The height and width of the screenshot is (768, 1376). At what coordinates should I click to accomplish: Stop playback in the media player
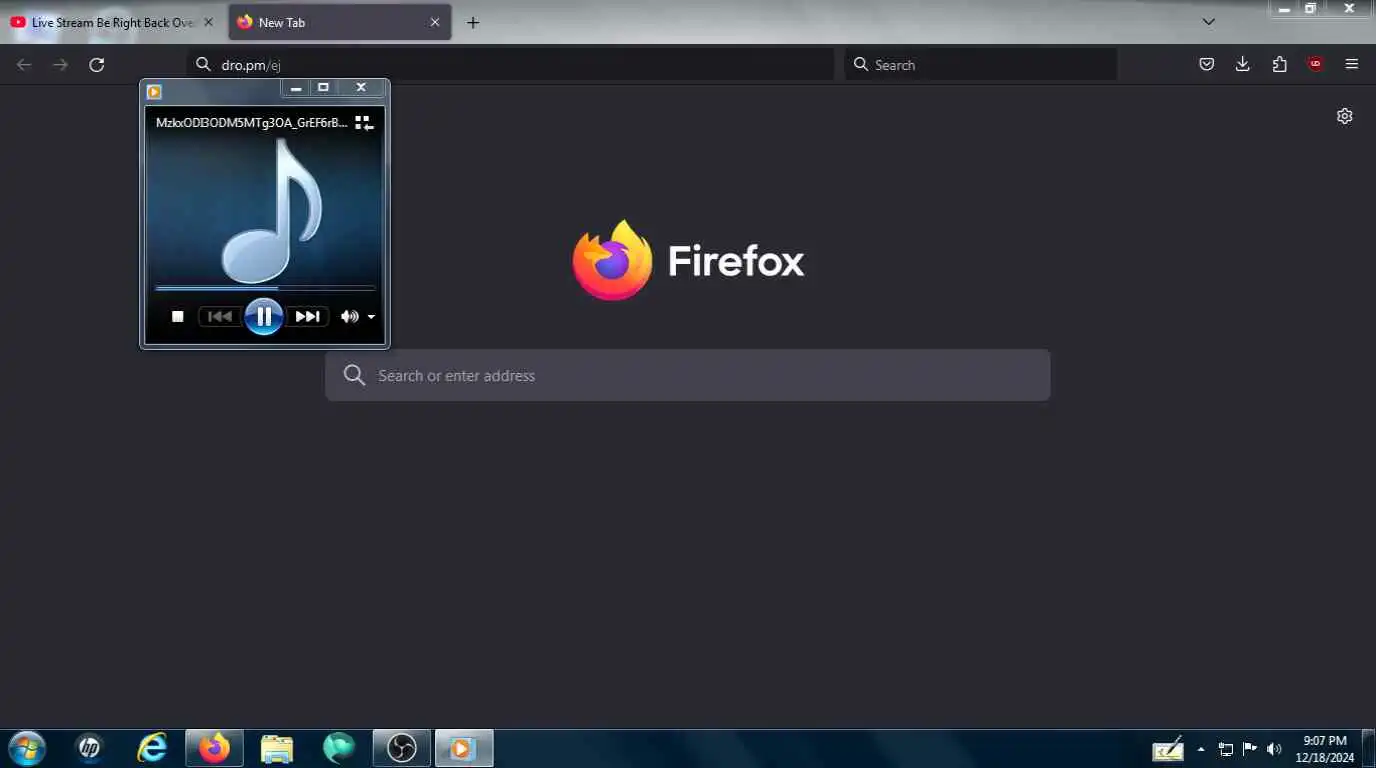[178, 317]
